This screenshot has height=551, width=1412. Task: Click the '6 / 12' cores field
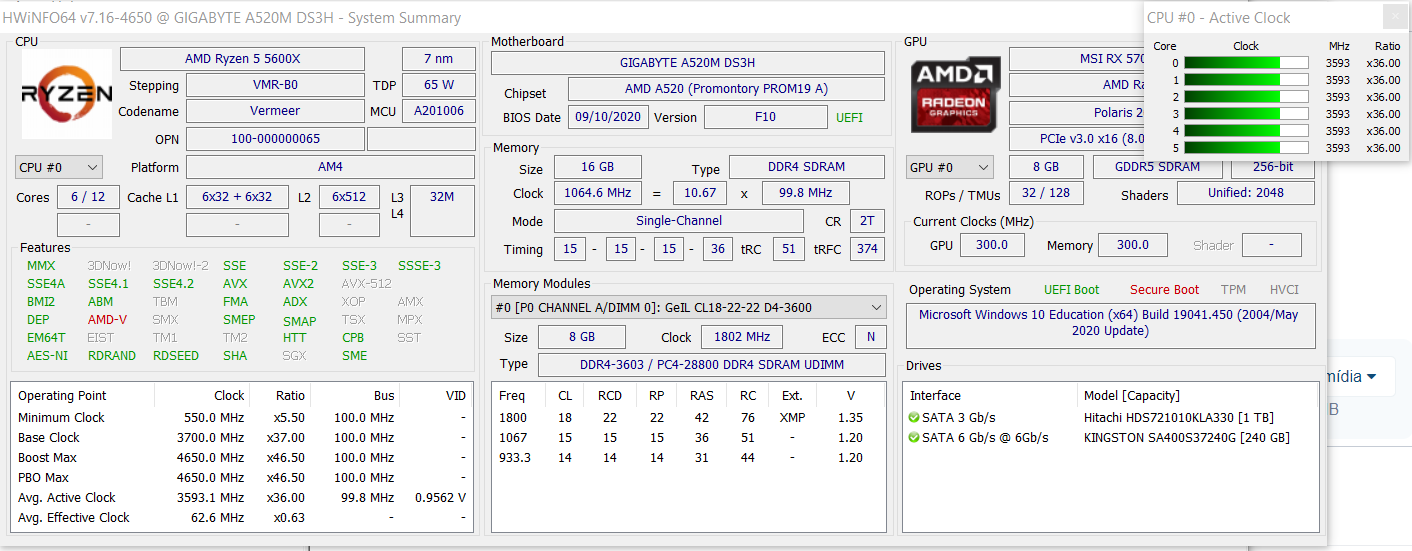[x=88, y=197]
